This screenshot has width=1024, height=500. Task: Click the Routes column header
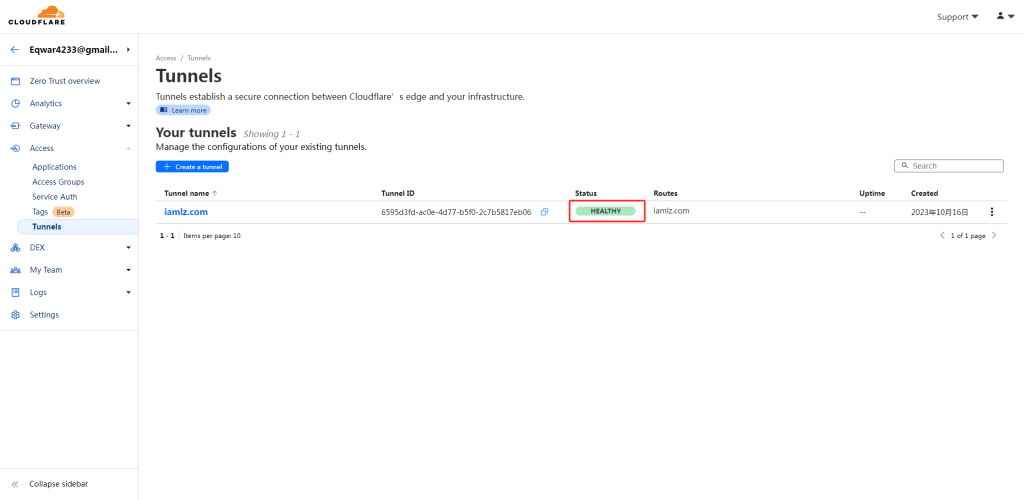pos(665,194)
